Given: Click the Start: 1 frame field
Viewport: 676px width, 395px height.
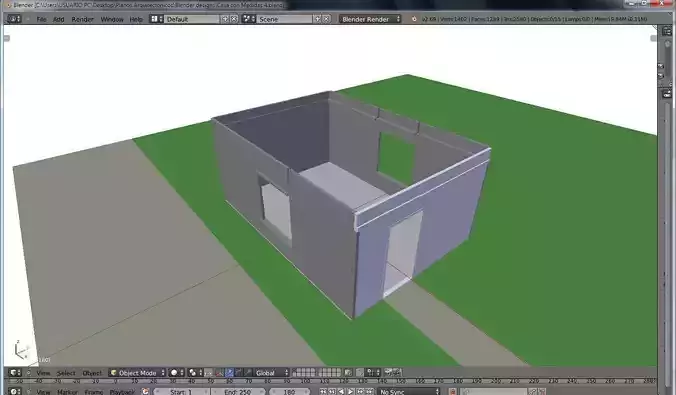Looking at the screenshot, I should coord(181,392).
